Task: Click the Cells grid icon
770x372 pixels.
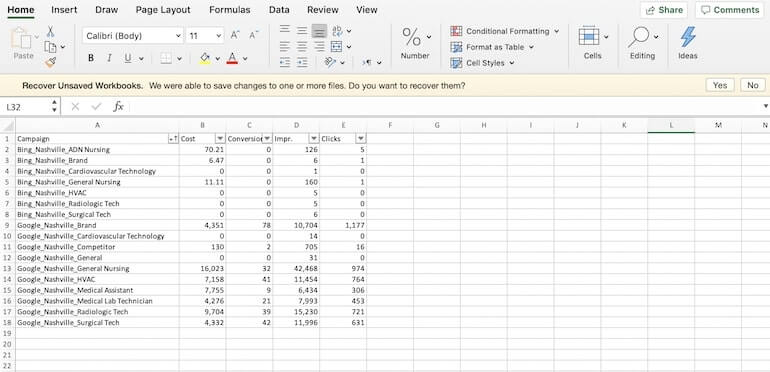Action: tap(589, 37)
